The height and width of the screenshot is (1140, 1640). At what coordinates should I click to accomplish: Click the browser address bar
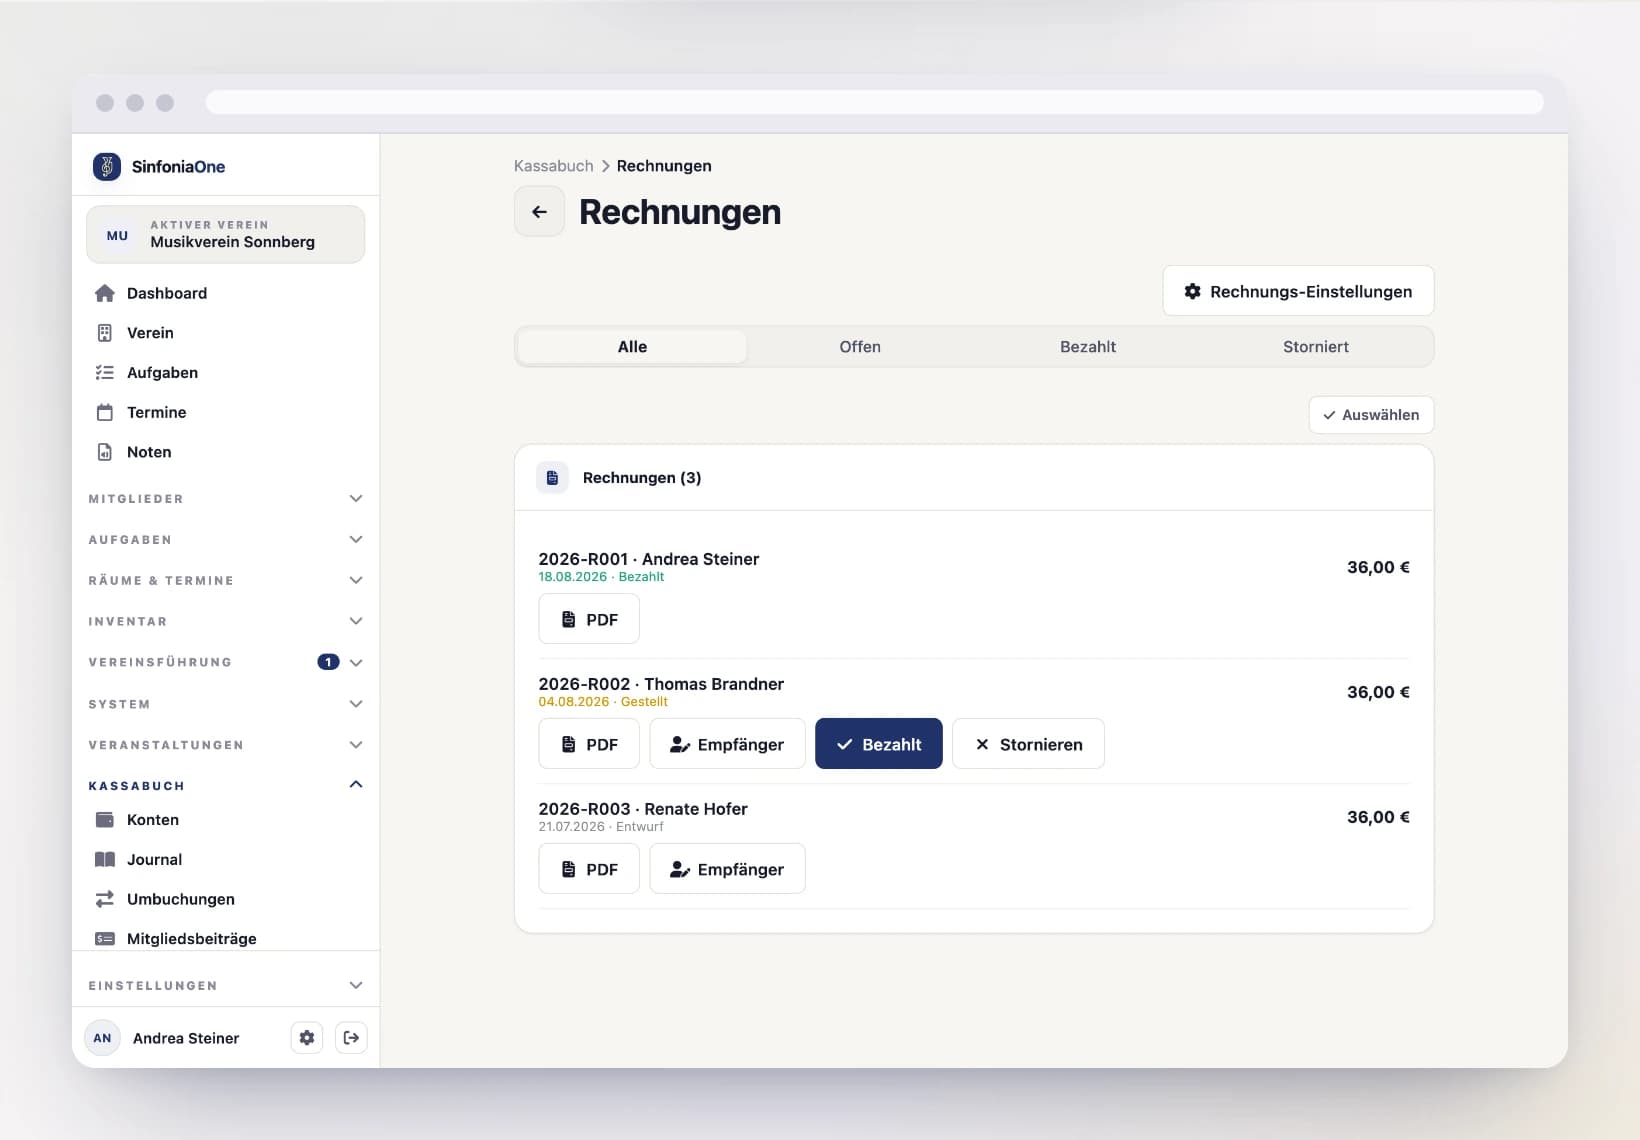874,103
